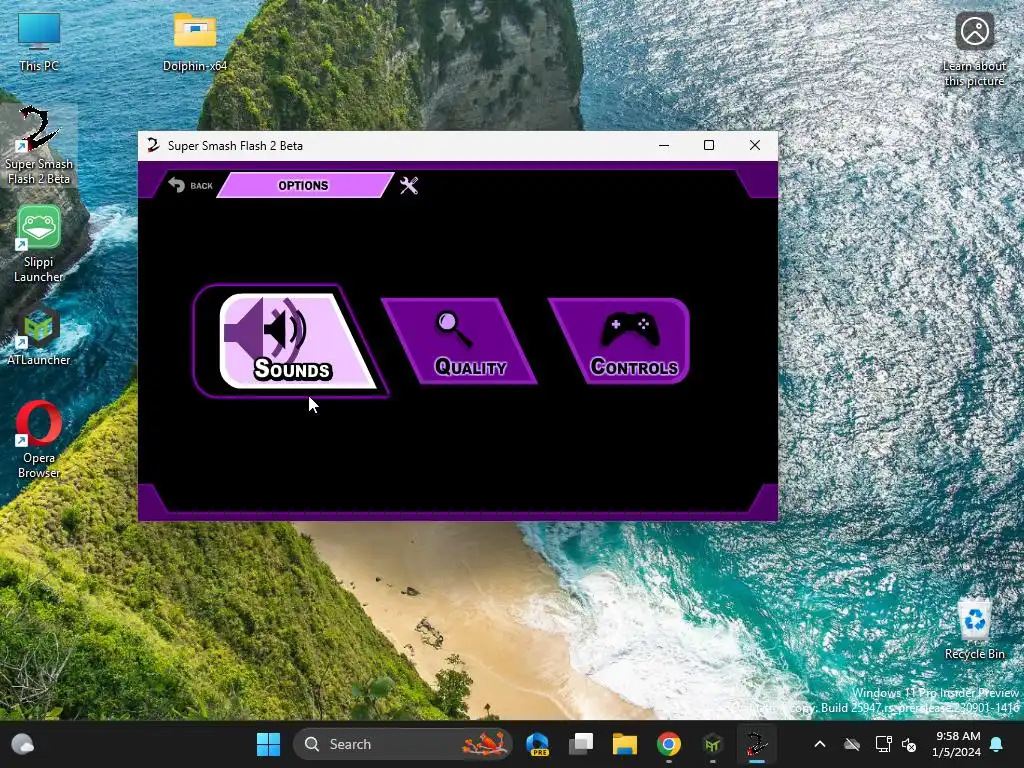
Task: Open This PC desktop icon
Action: pyautogui.click(x=39, y=40)
